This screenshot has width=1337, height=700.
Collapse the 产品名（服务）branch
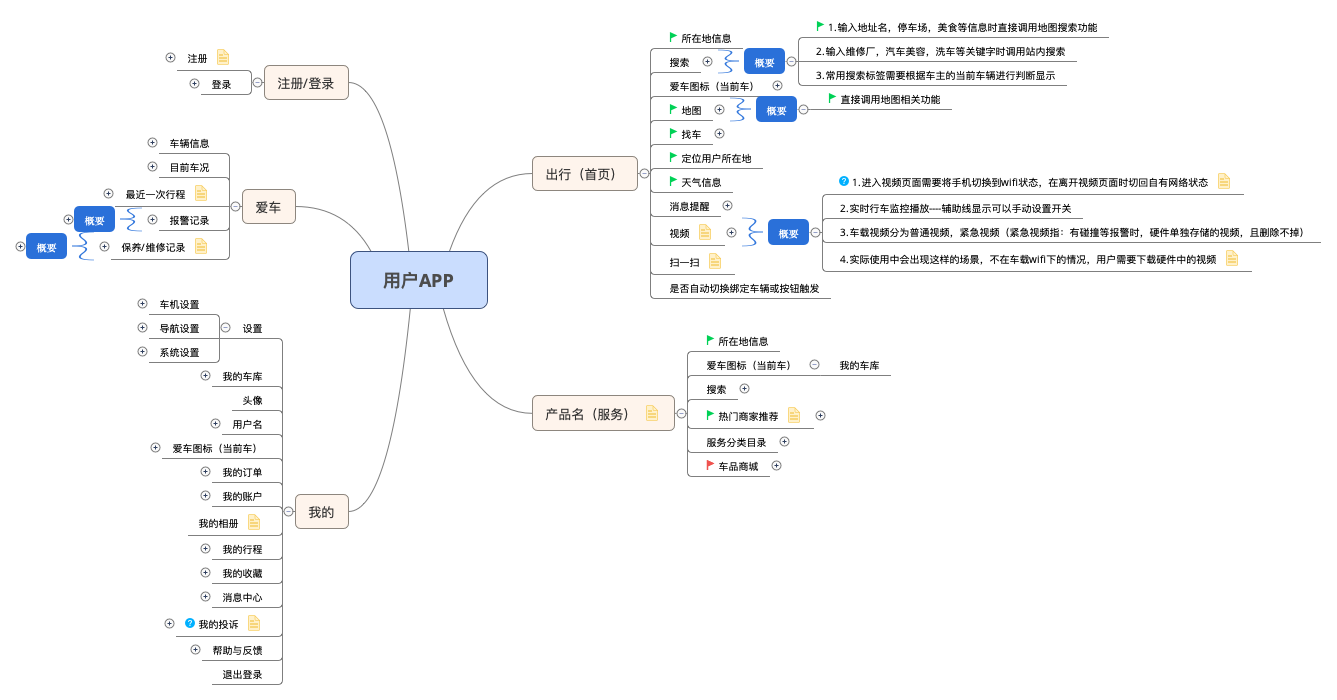(681, 413)
